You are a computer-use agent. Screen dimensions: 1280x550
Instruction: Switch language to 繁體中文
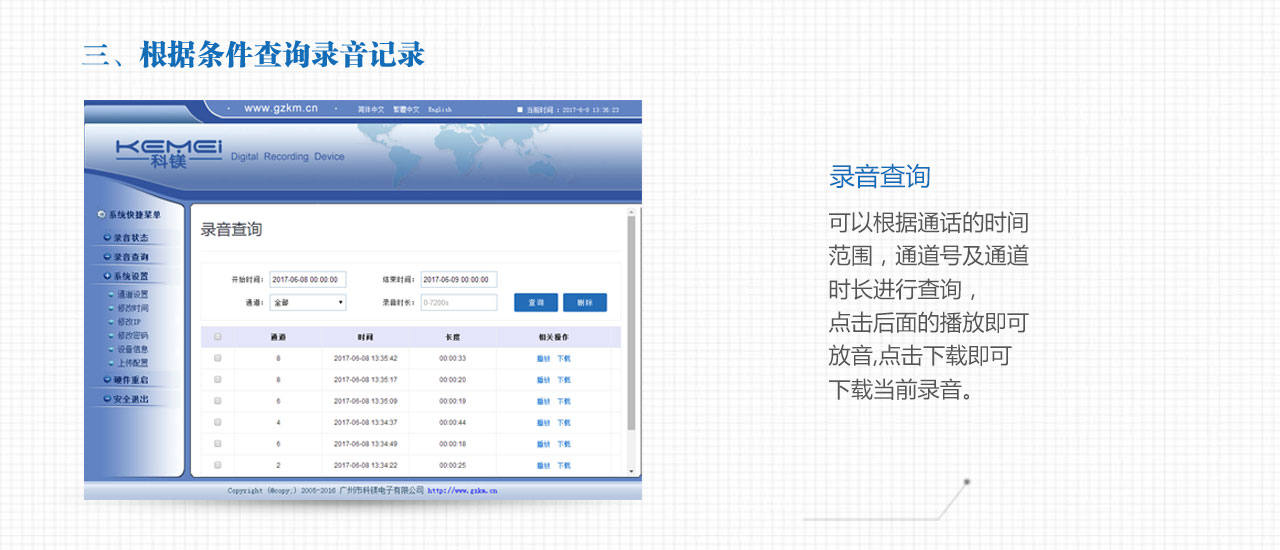pos(406,109)
